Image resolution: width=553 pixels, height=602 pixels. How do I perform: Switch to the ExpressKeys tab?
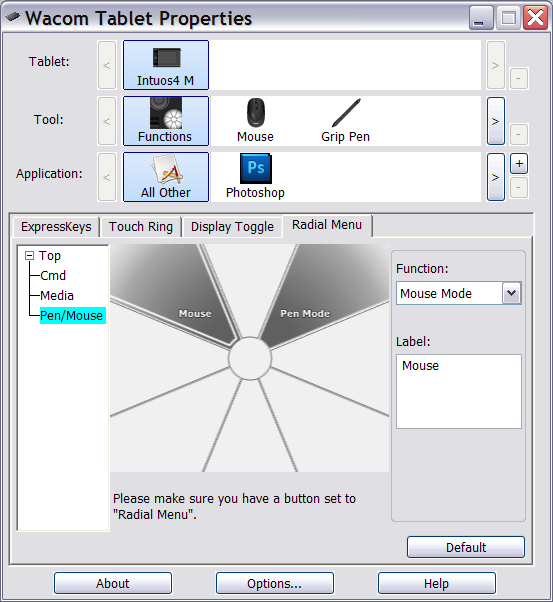pos(56,227)
